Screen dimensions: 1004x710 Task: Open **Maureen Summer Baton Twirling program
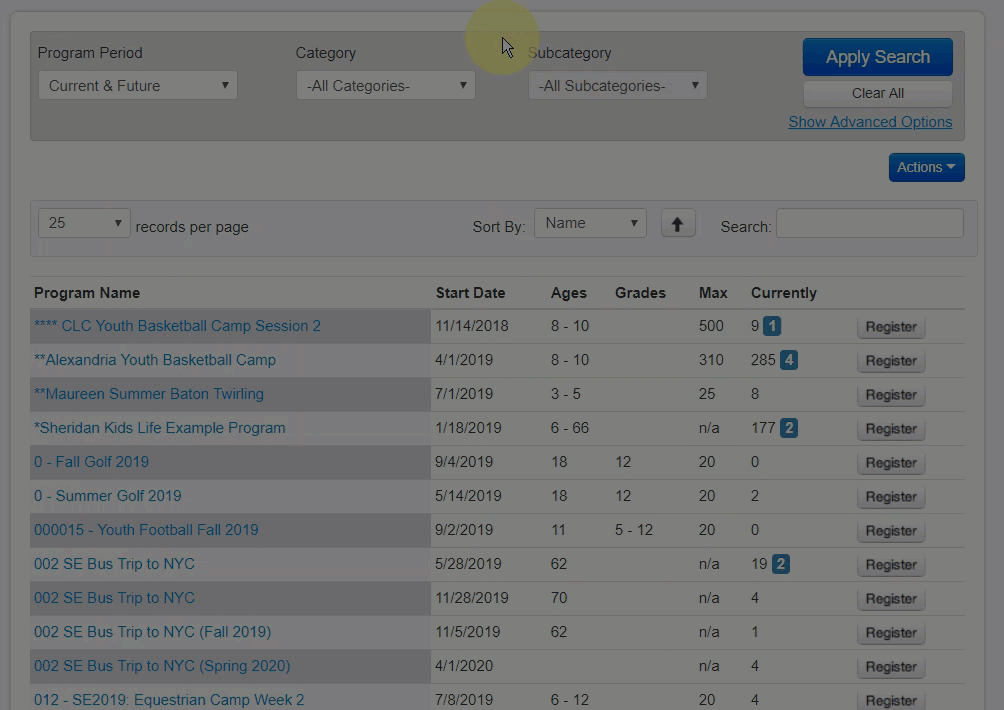pyautogui.click(x=149, y=394)
